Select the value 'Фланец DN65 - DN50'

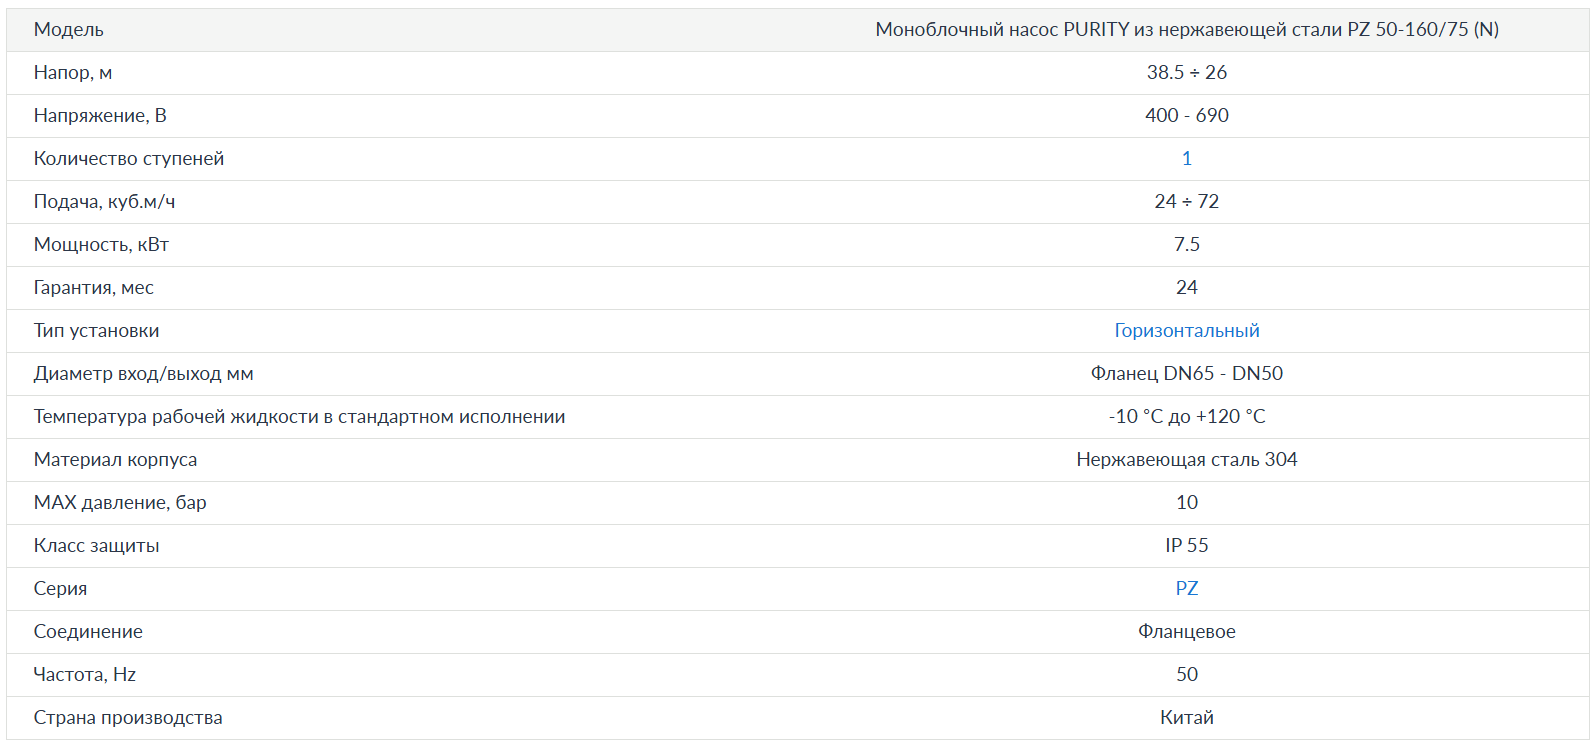(1186, 373)
